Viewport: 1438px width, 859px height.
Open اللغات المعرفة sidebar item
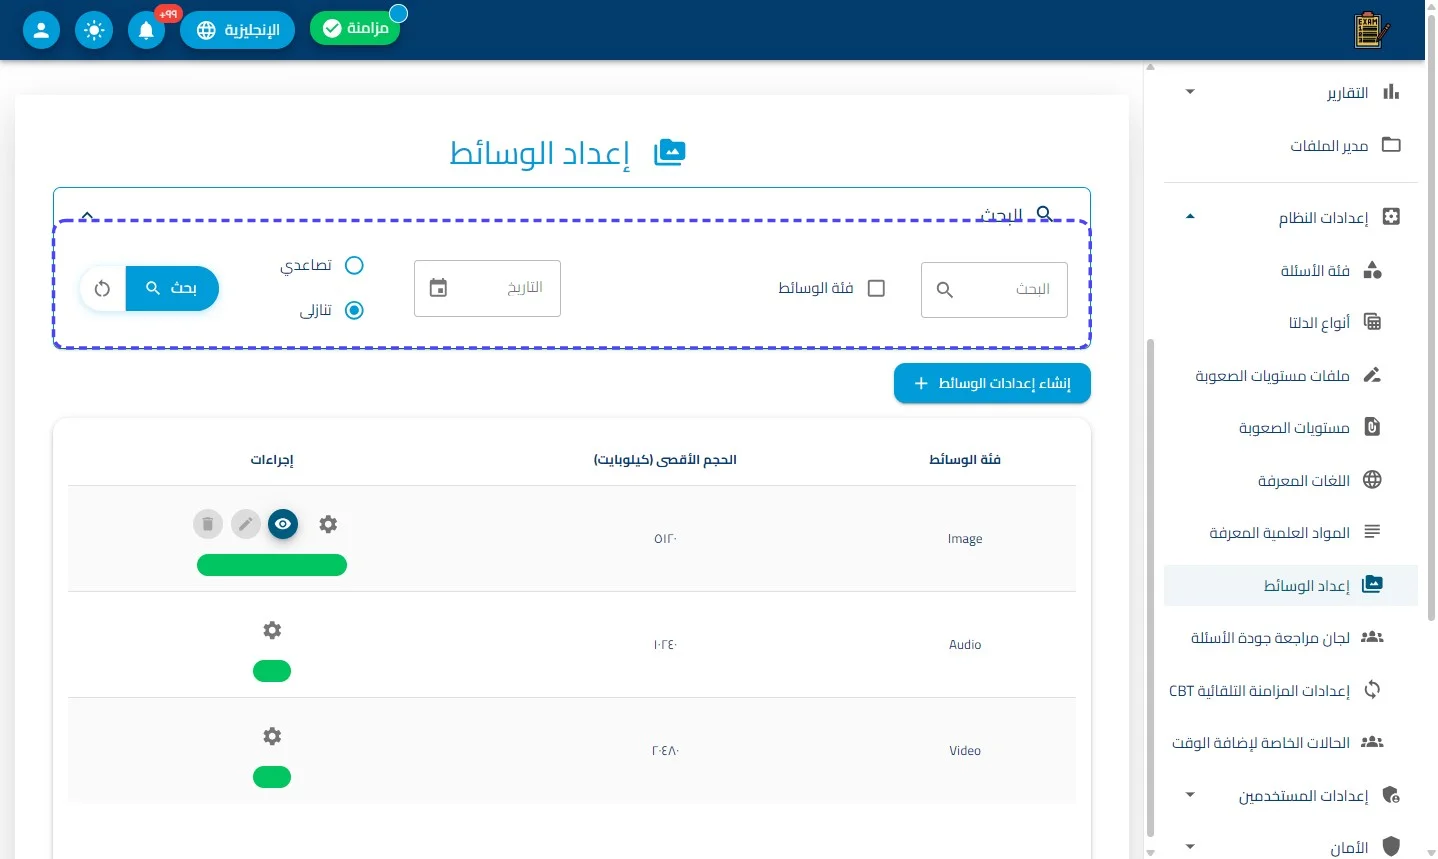(1291, 480)
